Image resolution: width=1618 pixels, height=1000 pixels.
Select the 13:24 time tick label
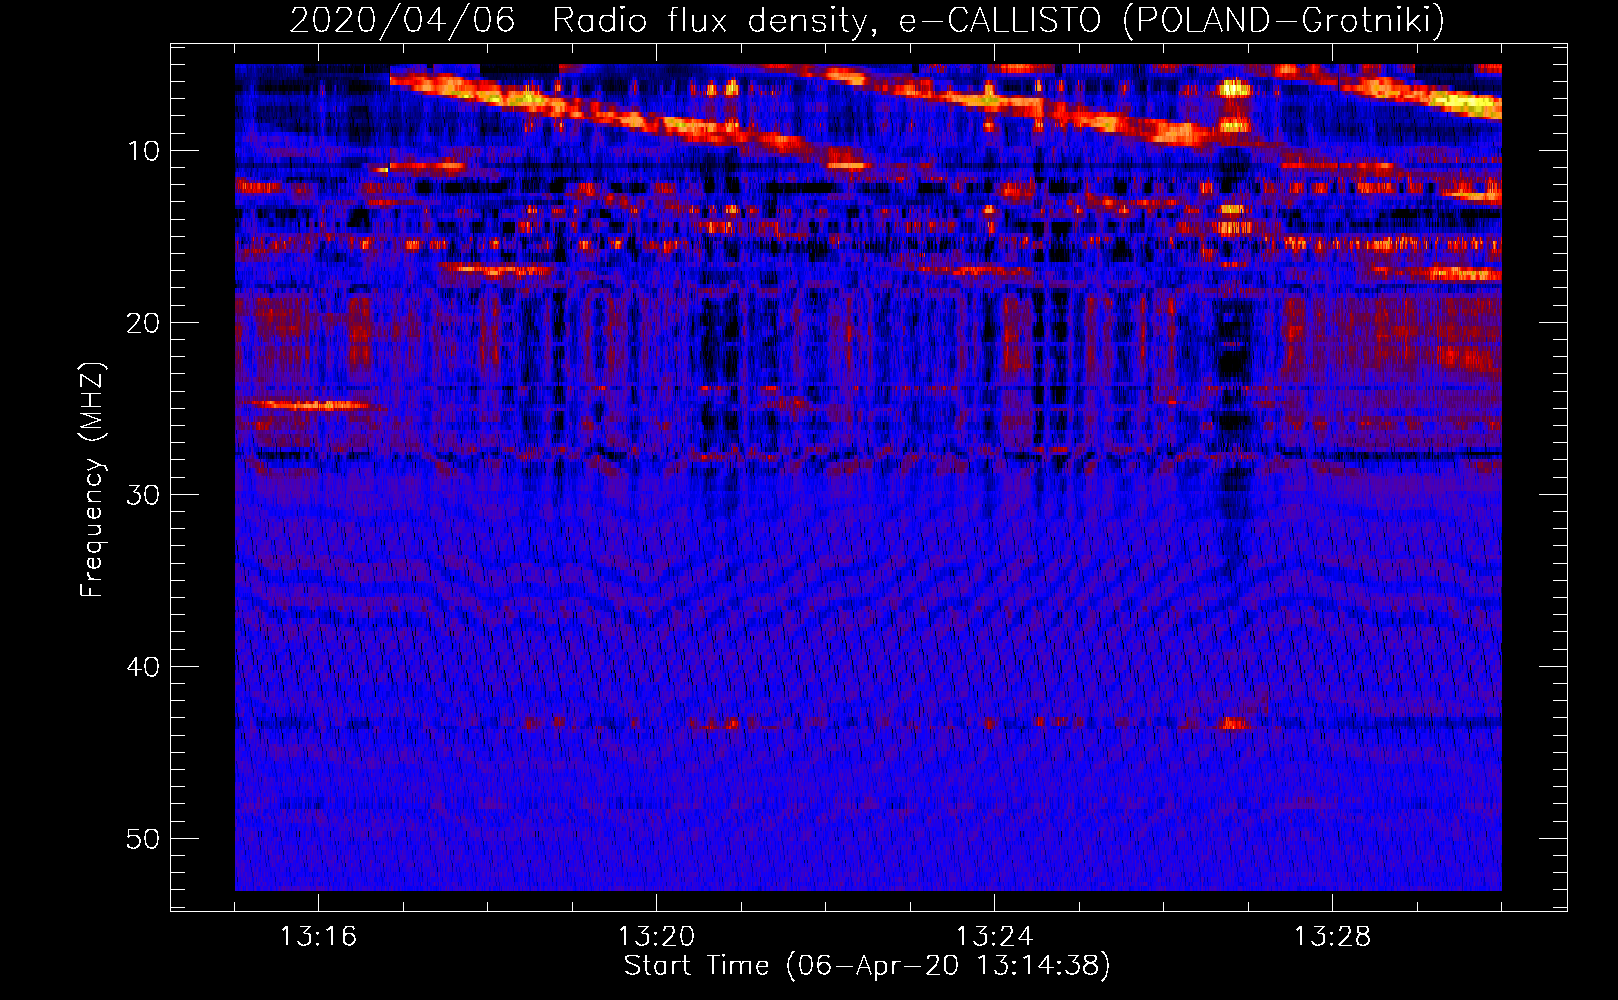(994, 936)
